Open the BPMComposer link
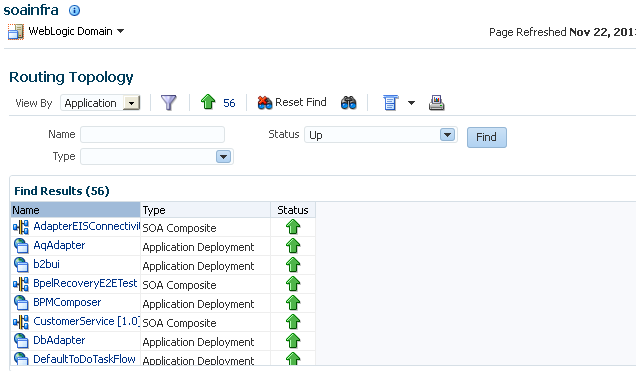 (x=67, y=302)
